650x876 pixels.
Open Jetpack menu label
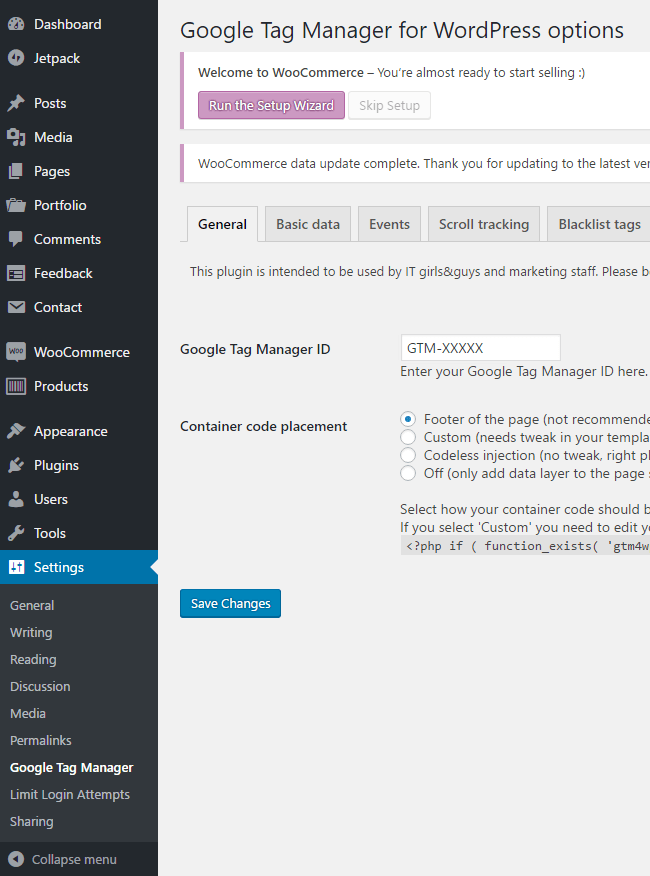[x=56, y=58]
